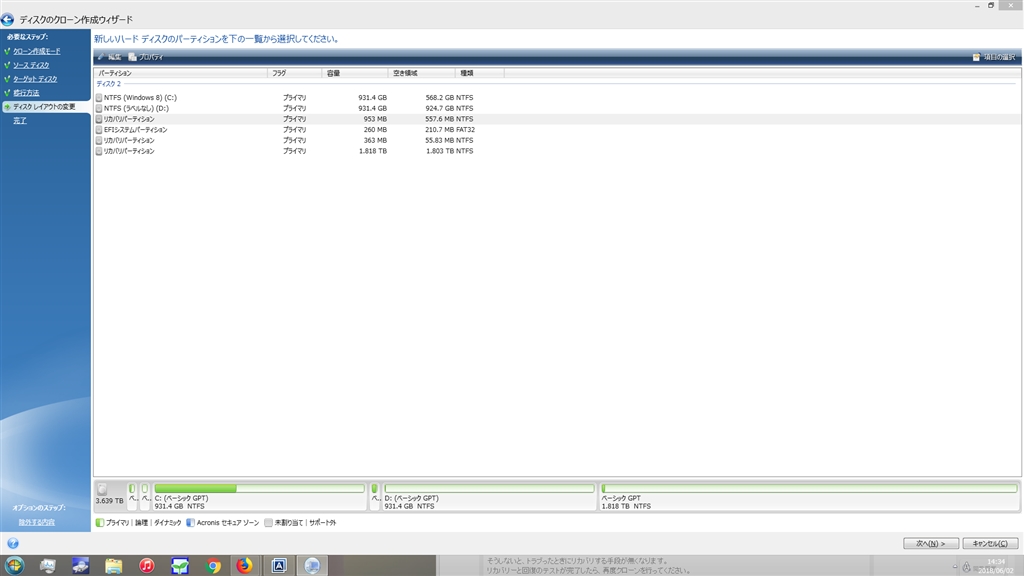Open Properties (プロパティ) in the toolbar
Image resolution: width=1024 pixels, height=576 pixels.
[146, 57]
